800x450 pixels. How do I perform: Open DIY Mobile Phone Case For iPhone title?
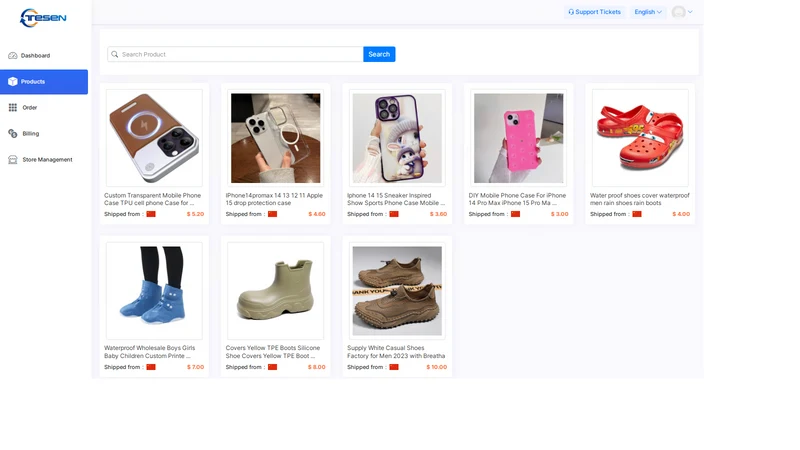(517, 199)
